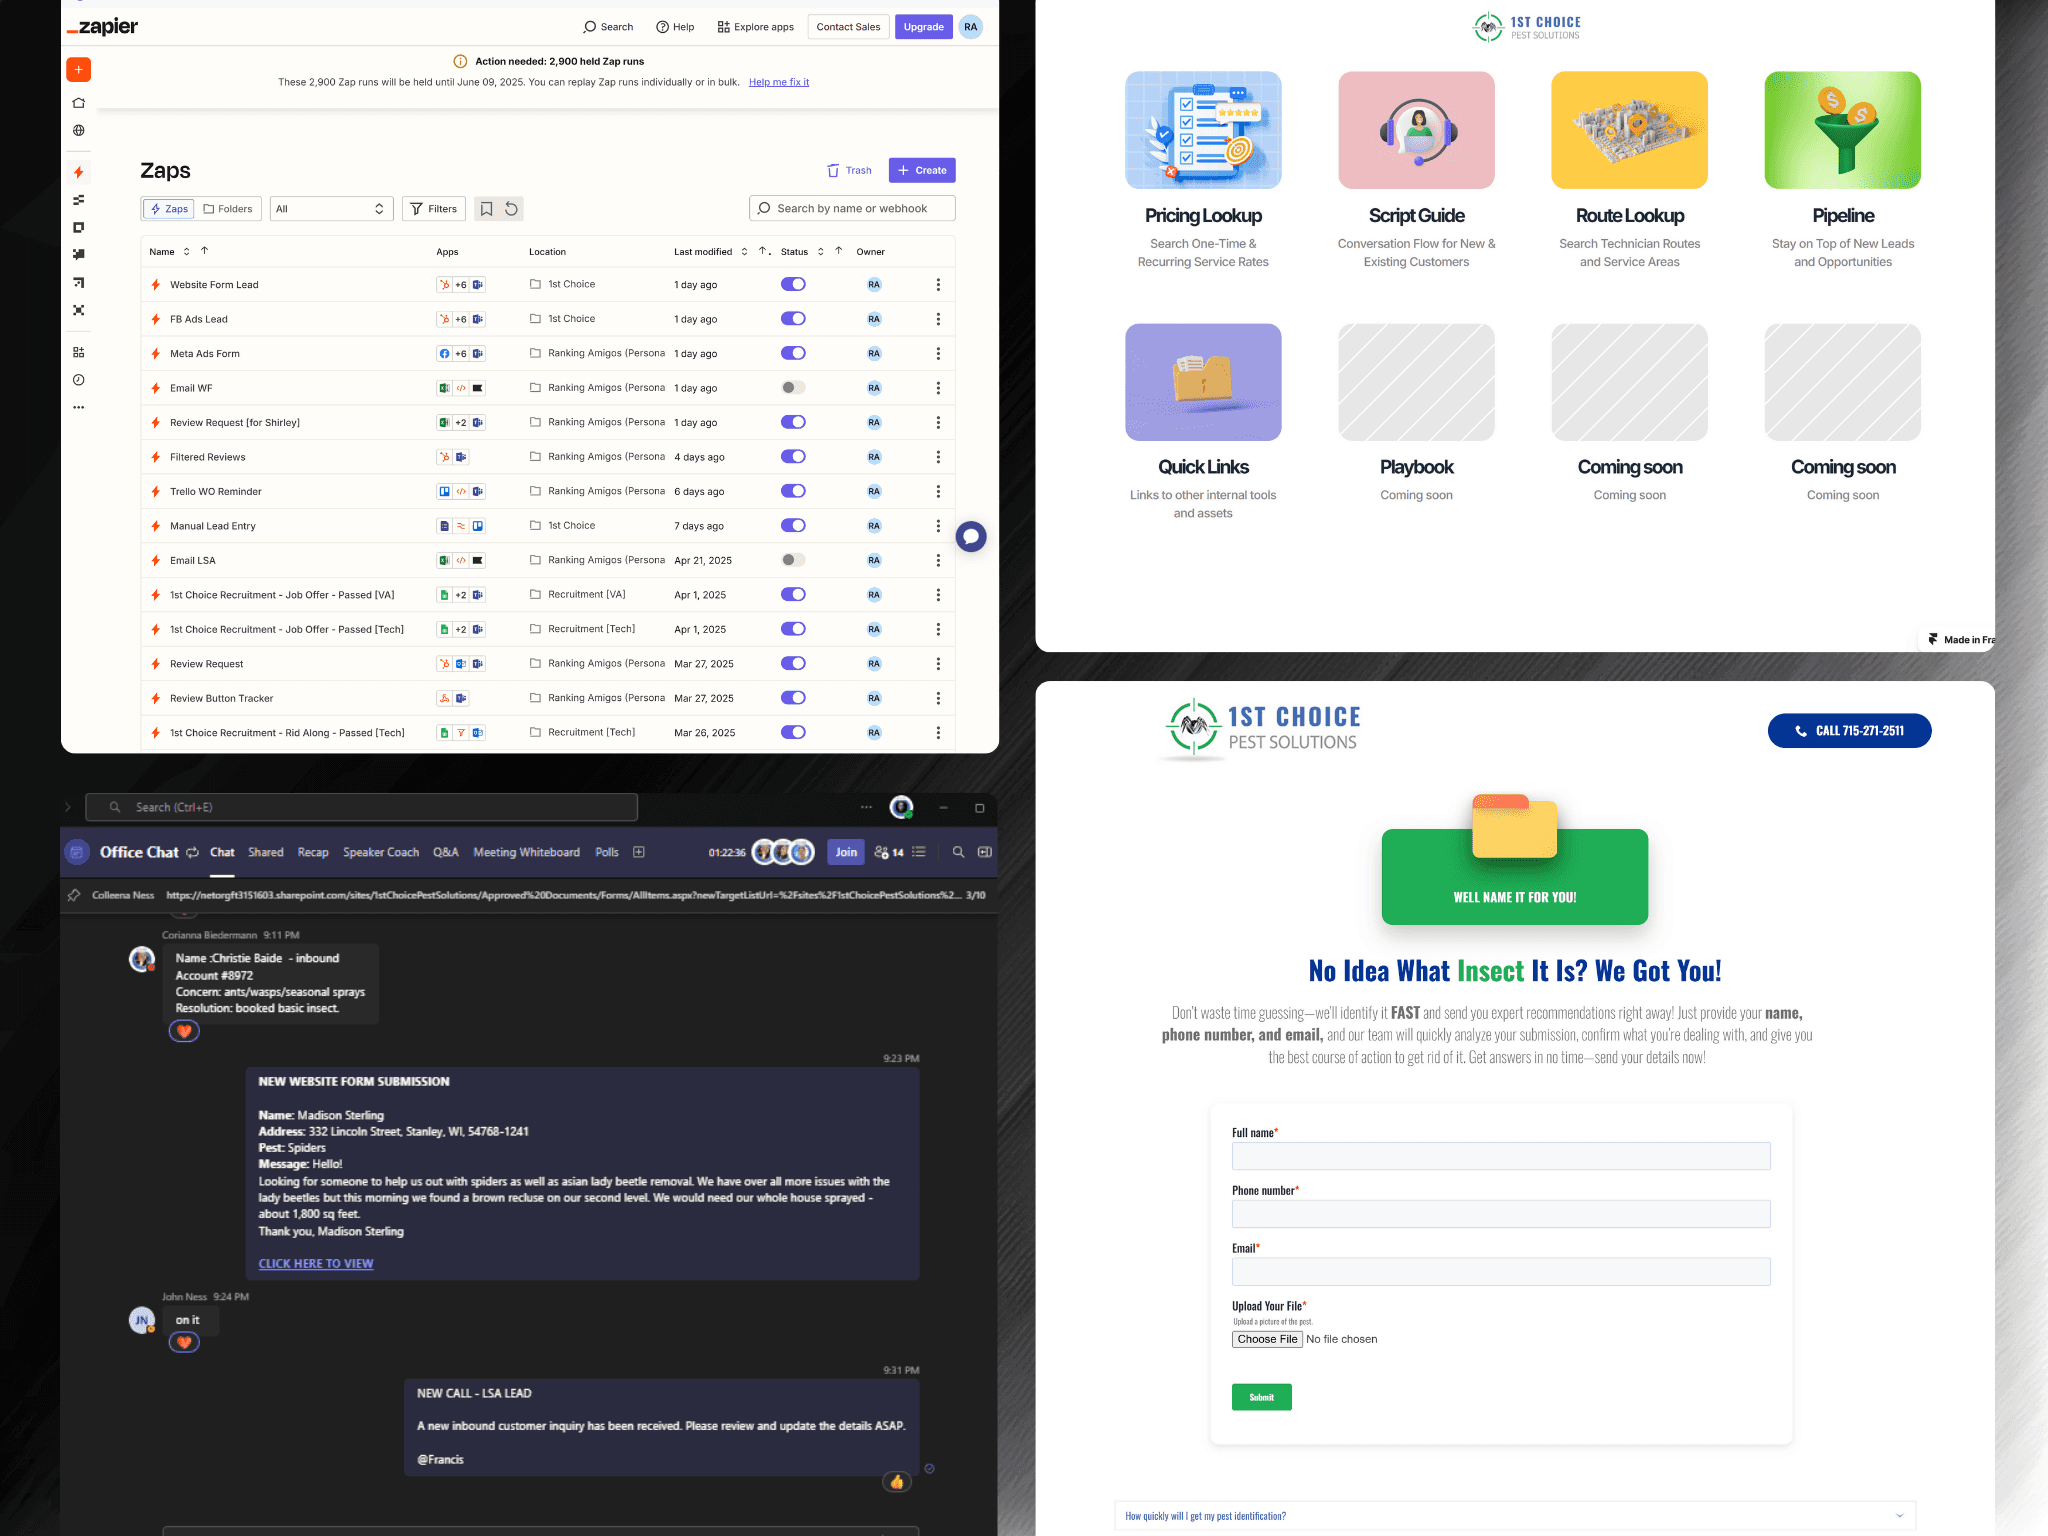Open the Filters dropdown in Zaps
Image resolution: width=2048 pixels, height=1536 pixels.
[434, 209]
